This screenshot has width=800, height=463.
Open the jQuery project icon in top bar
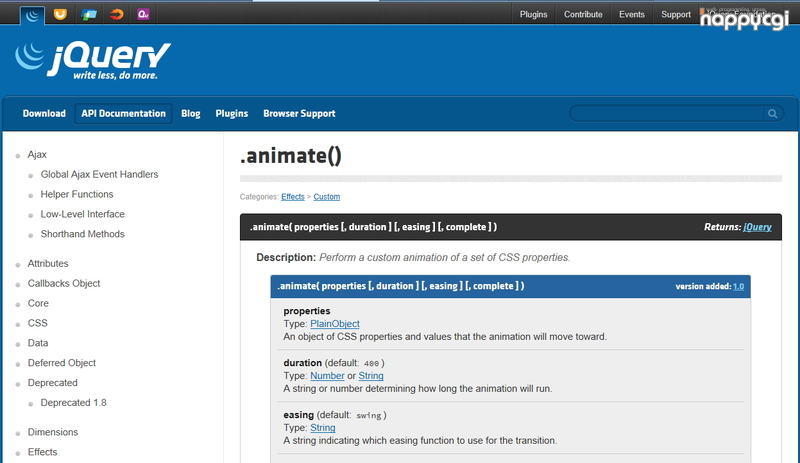pos(33,15)
